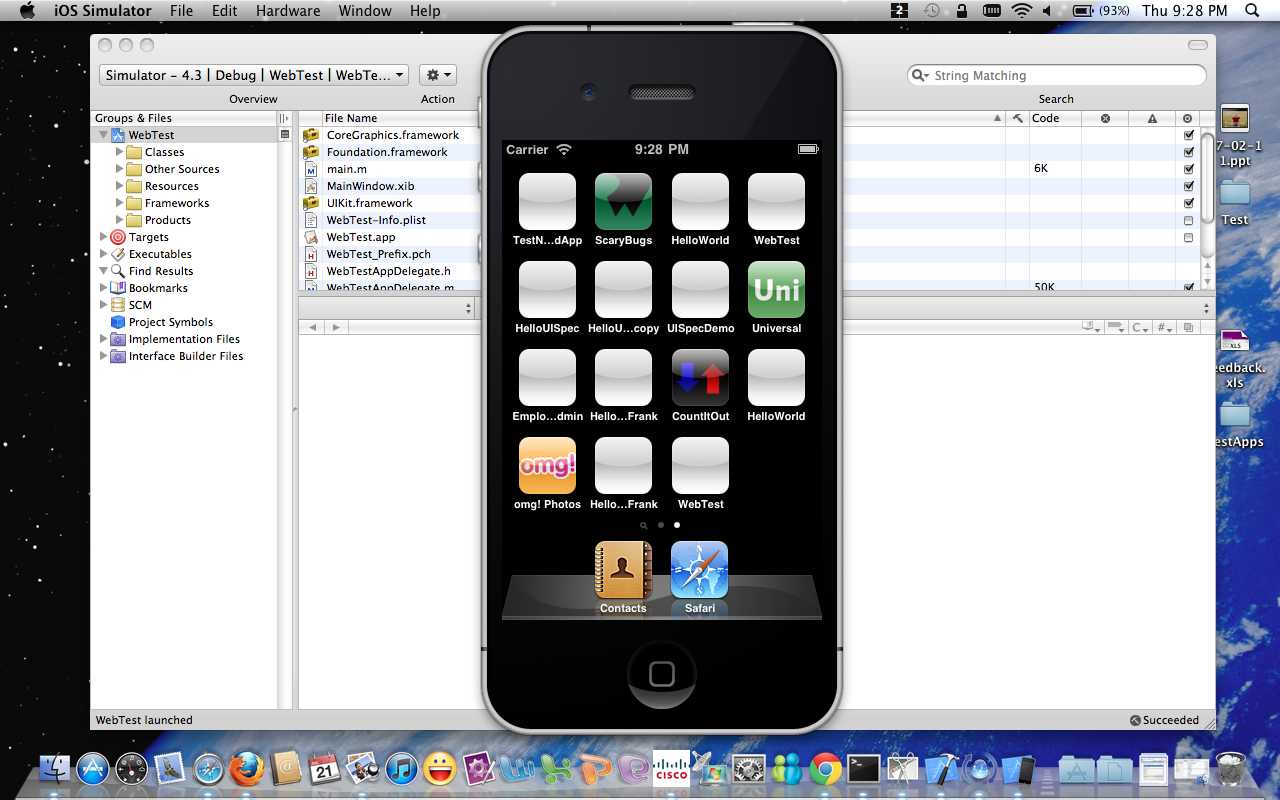
Task: Open the Window menu
Action: pyautogui.click(x=364, y=11)
